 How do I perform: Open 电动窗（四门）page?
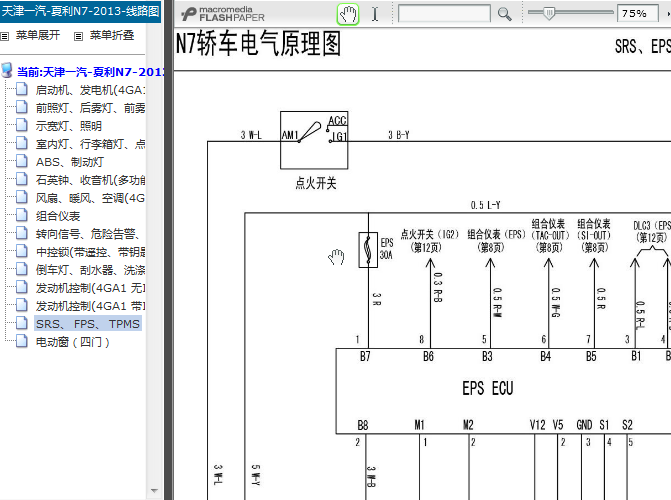(x=72, y=342)
